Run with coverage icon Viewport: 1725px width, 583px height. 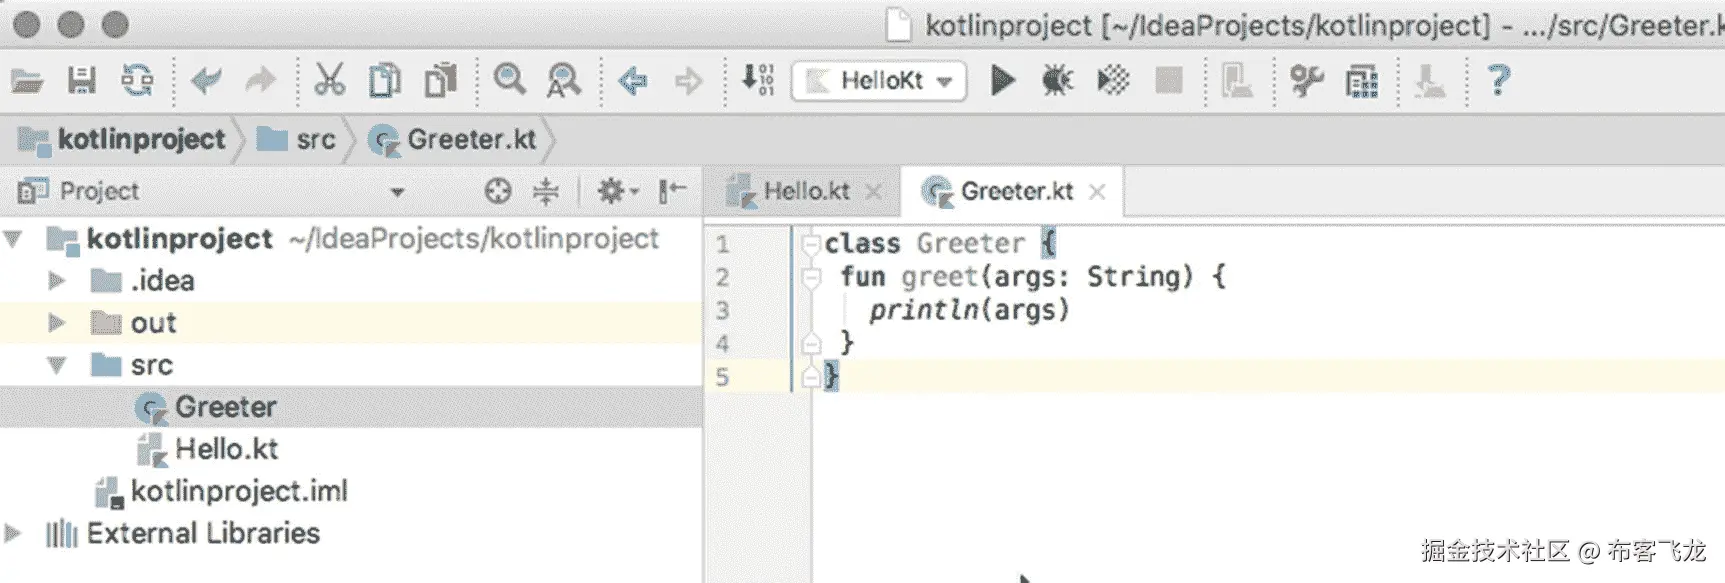pos(1113,80)
